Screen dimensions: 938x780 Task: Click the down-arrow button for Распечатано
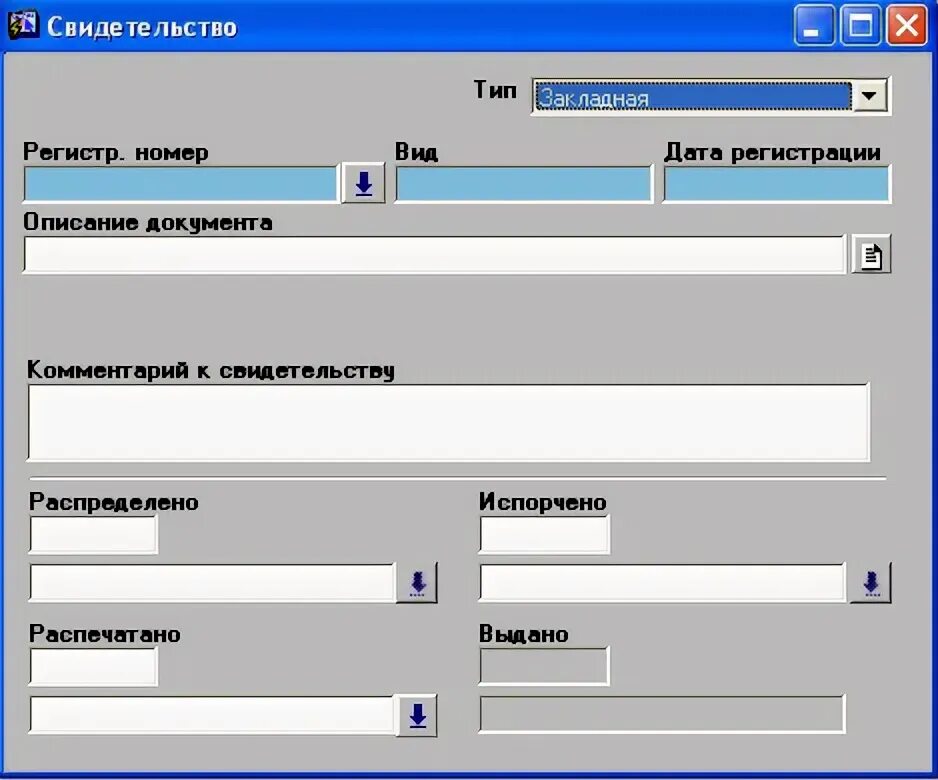(417, 715)
